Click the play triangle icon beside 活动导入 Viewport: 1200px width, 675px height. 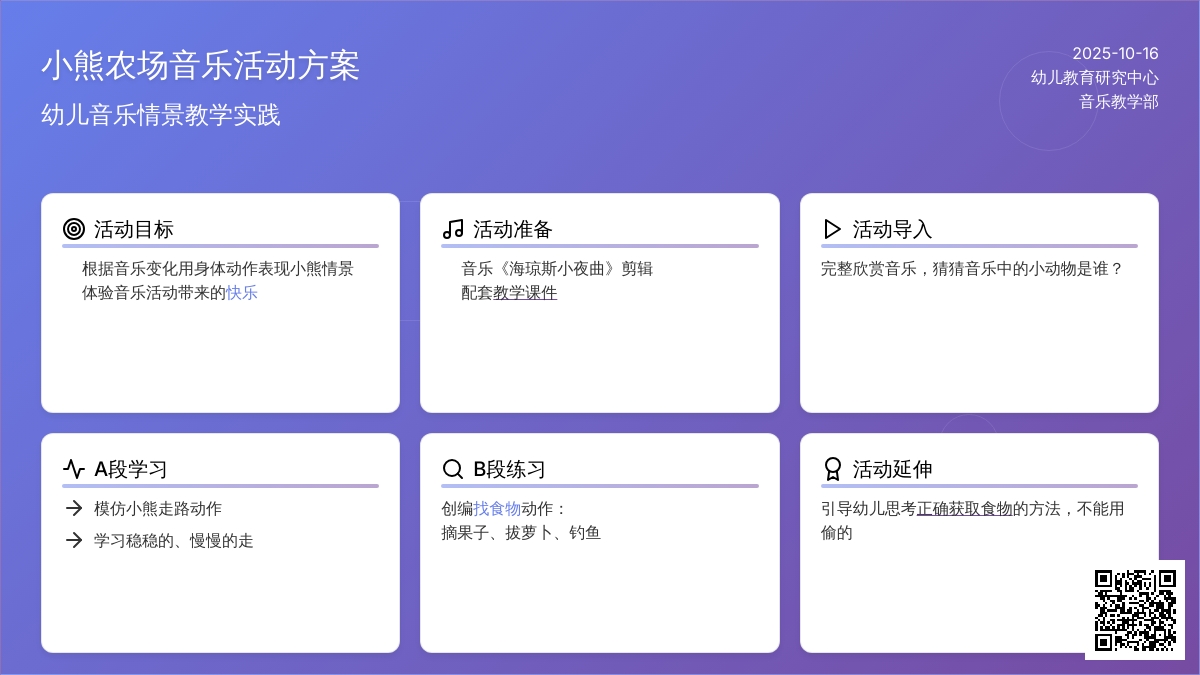point(832,229)
